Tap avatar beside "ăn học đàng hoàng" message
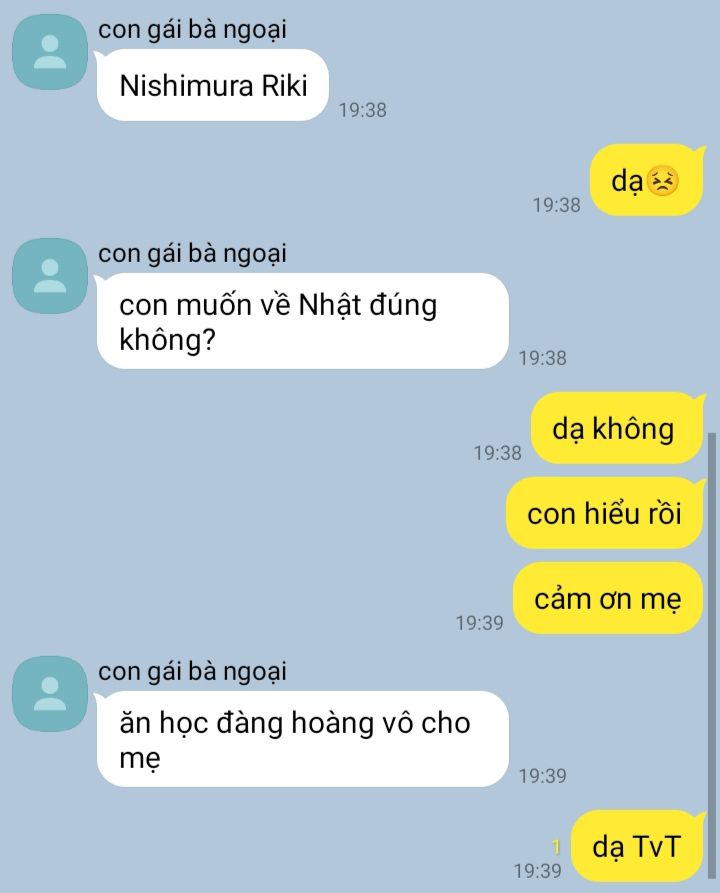720x893 pixels. [x=50, y=694]
